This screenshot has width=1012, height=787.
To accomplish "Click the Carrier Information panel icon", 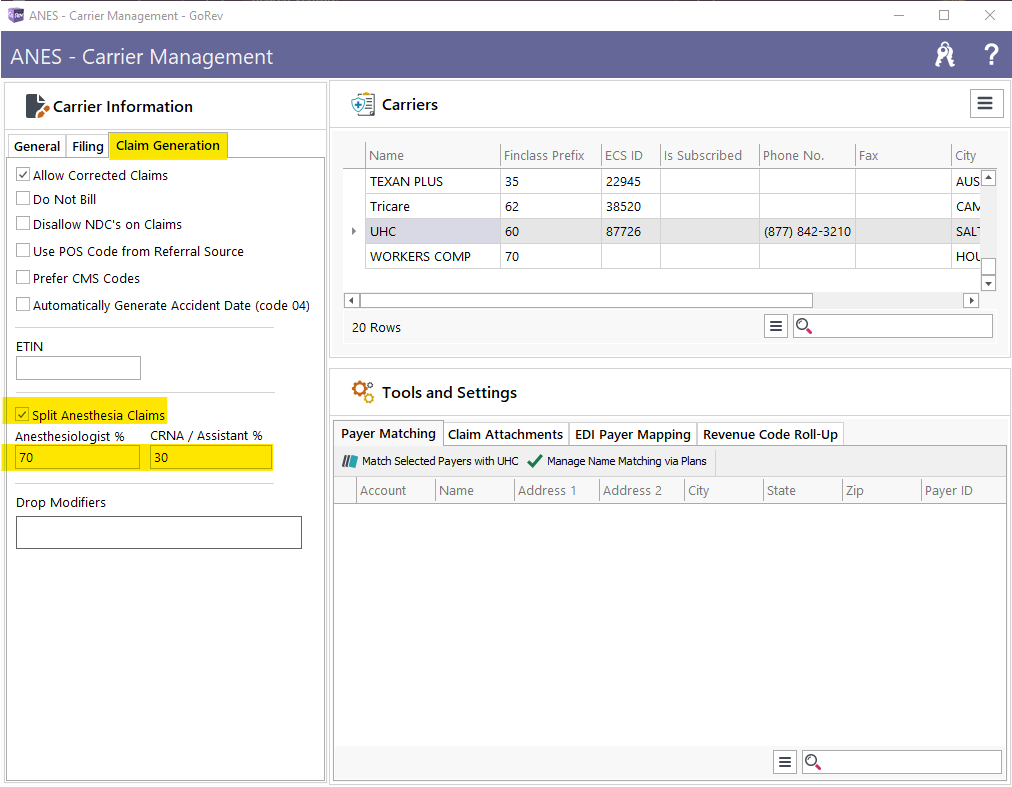I will 37,107.
